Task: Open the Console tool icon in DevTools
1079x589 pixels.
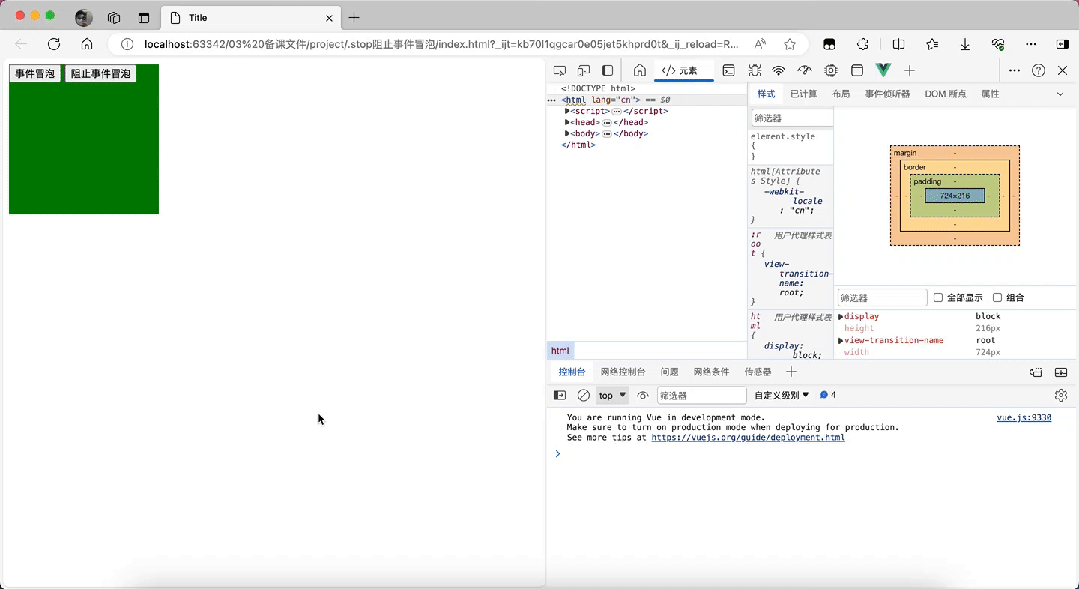Action: coord(728,70)
